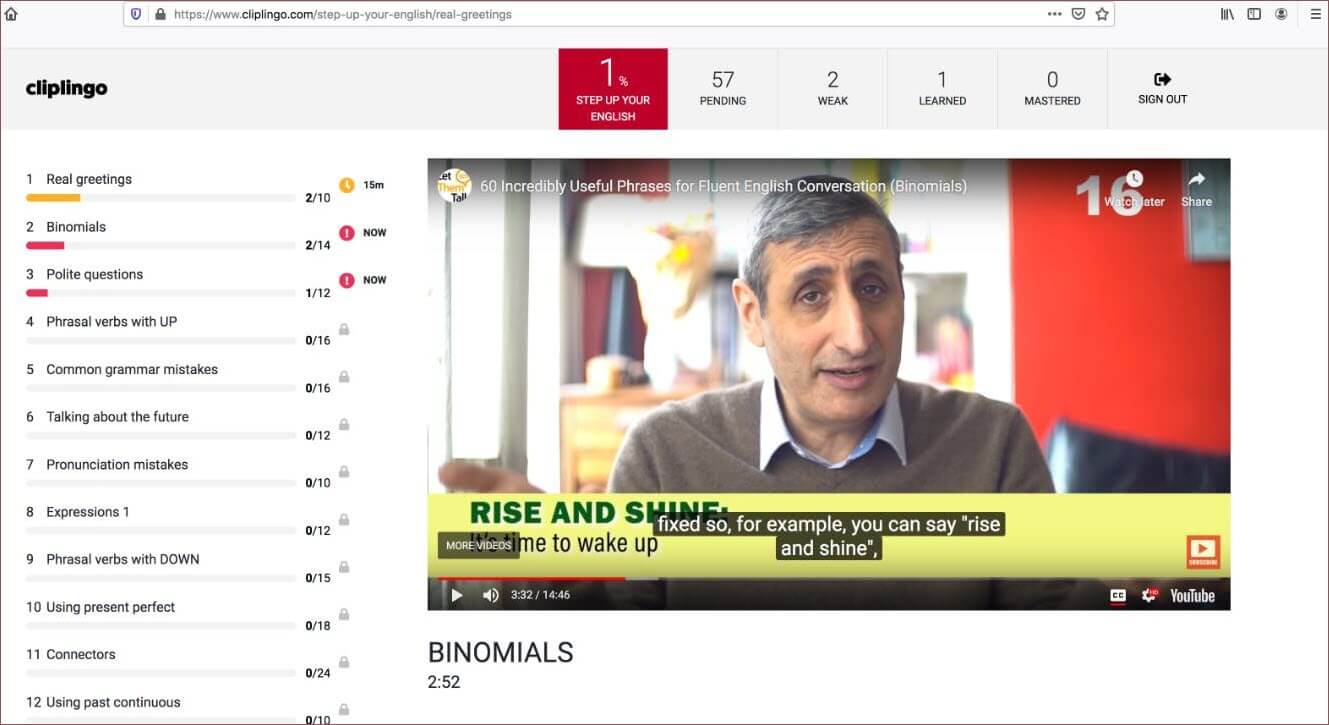This screenshot has height=725, width=1329.
Task: Select the Polite questions lesson
Action: [94, 274]
